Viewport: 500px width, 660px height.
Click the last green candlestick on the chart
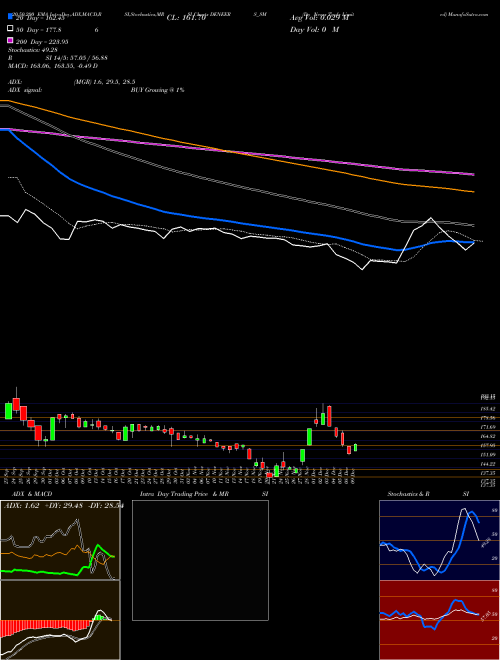click(x=355, y=447)
